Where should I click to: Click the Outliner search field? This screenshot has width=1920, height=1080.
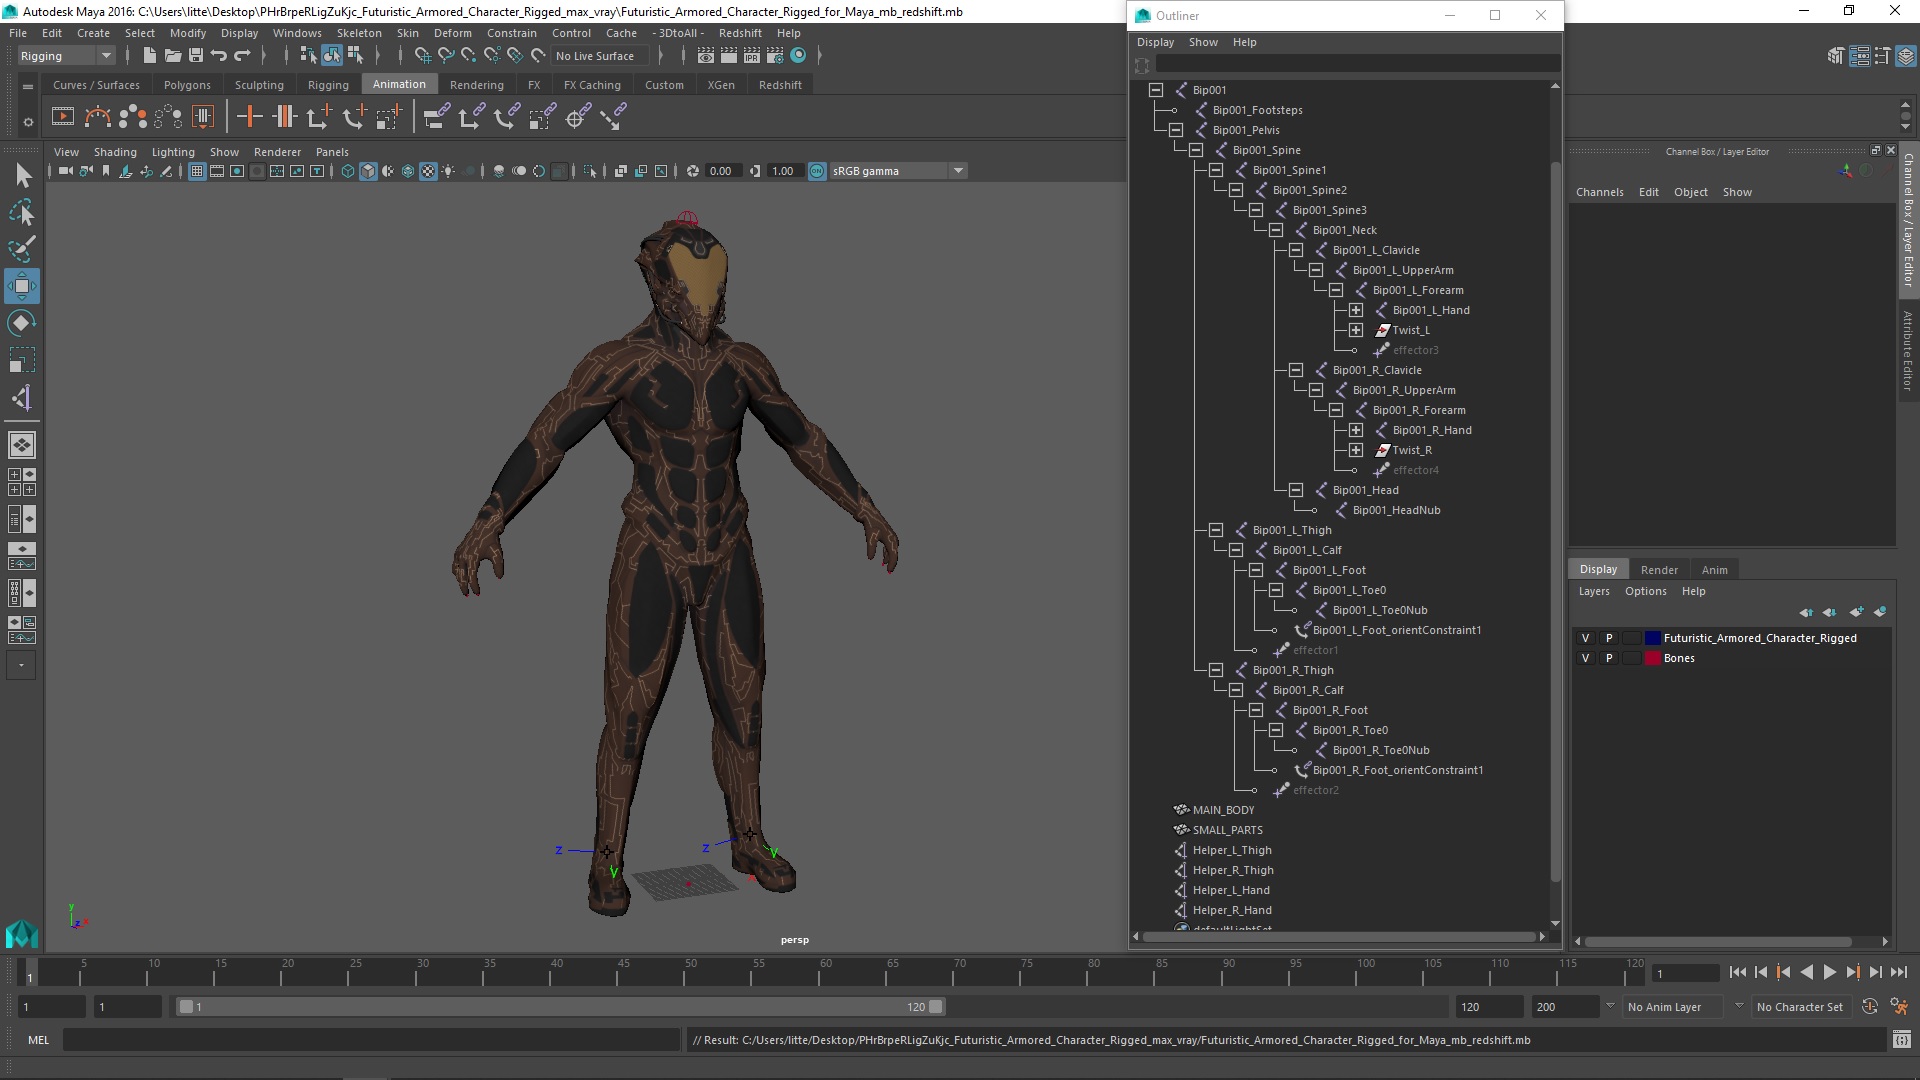pyautogui.click(x=1357, y=65)
